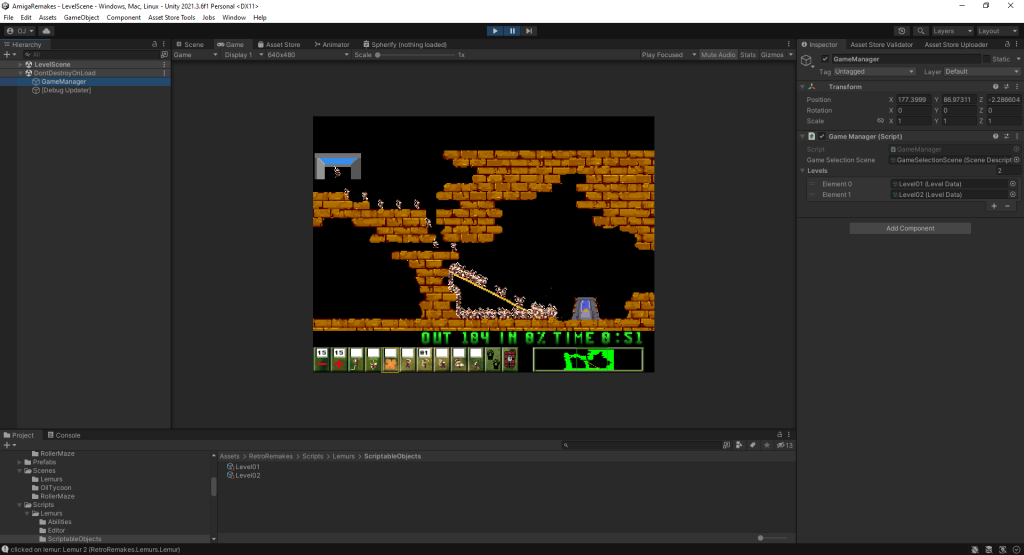Toggle Gizmos in Game view
The image size is (1024, 555).
(x=772, y=55)
